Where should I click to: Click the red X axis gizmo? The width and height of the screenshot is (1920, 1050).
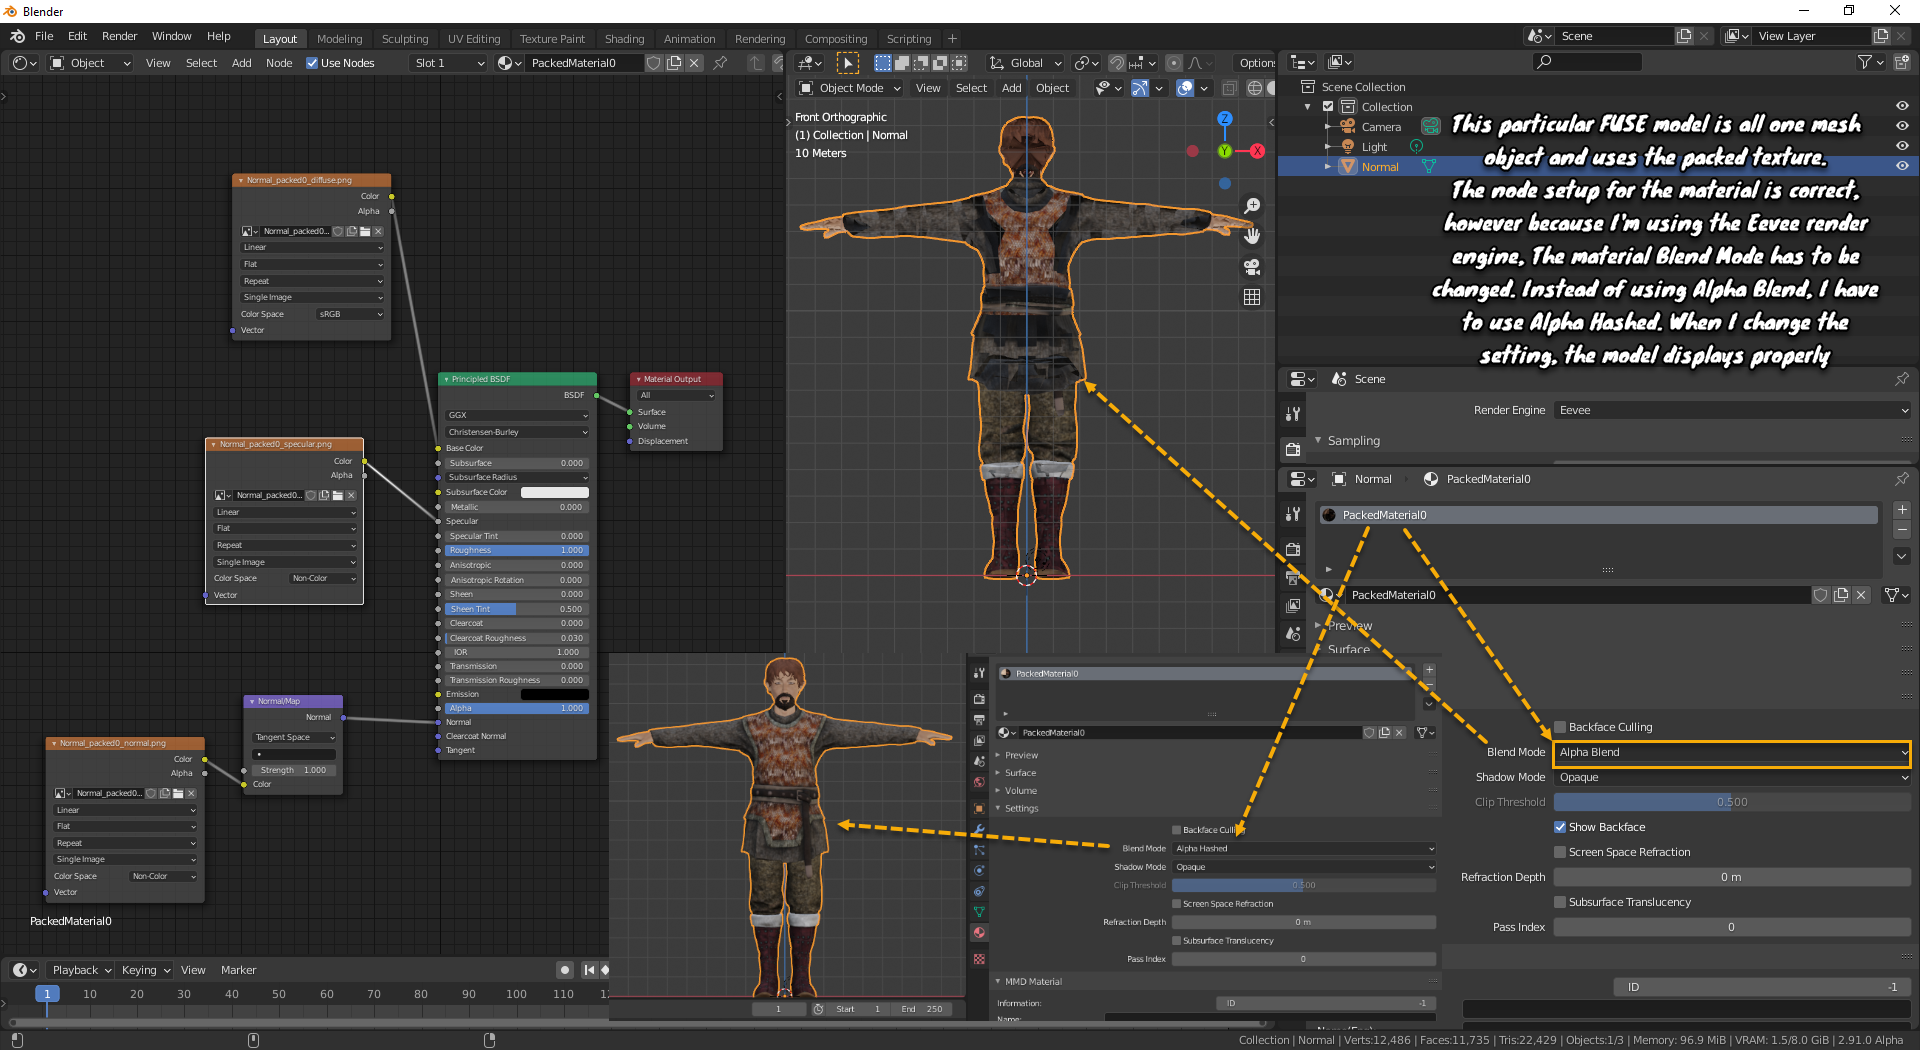click(x=1257, y=151)
